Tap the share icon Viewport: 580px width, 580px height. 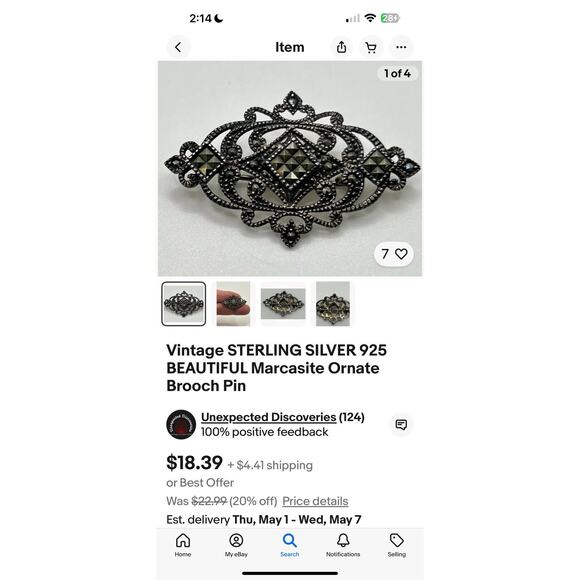coord(341,47)
